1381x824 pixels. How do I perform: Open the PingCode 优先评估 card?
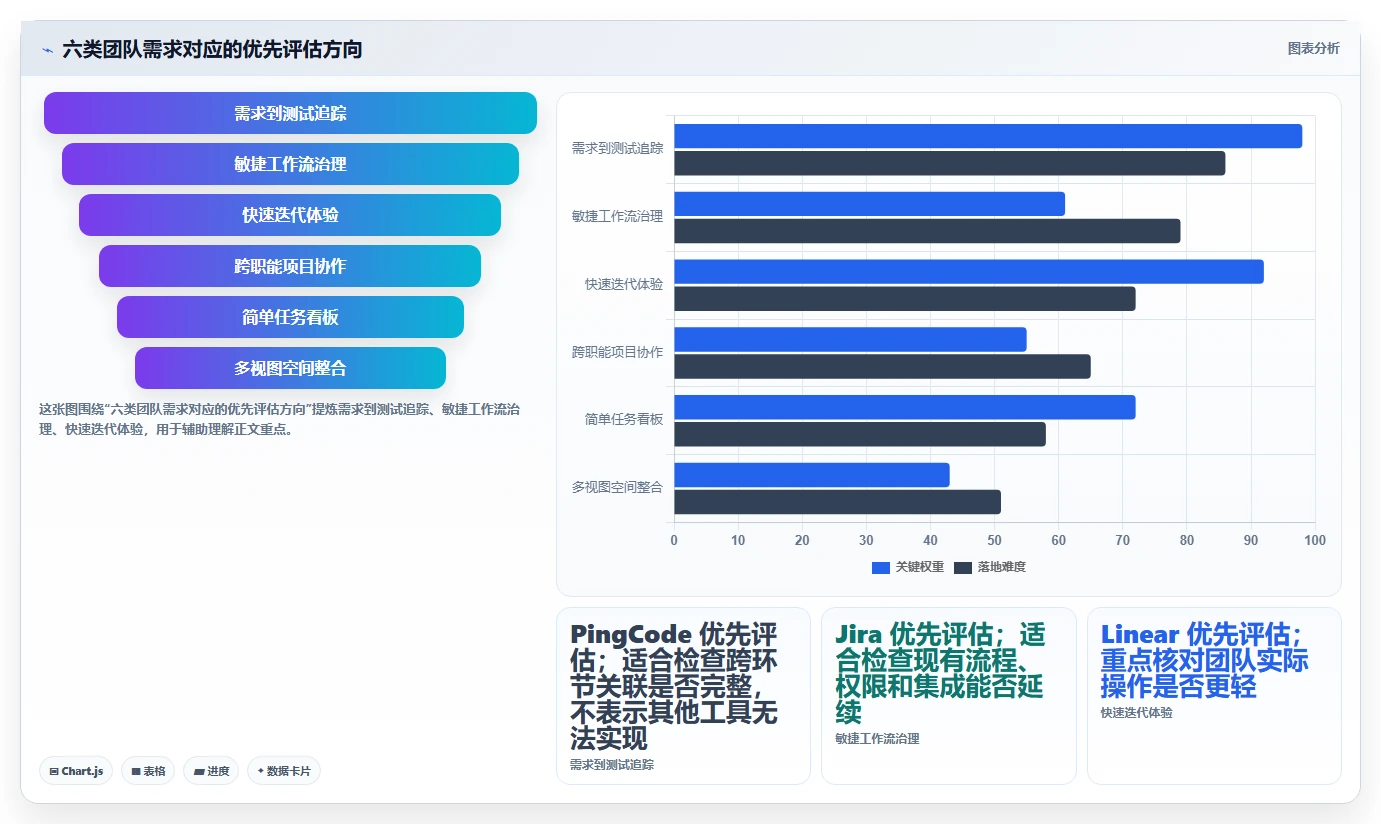[x=683, y=696]
